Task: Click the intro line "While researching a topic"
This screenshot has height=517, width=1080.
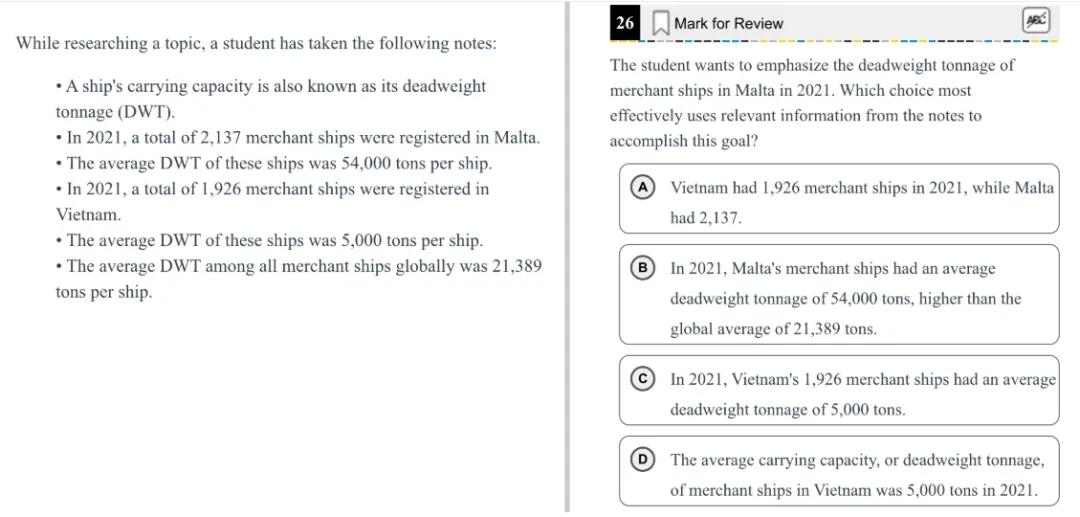Action: [x=256, y=44]
